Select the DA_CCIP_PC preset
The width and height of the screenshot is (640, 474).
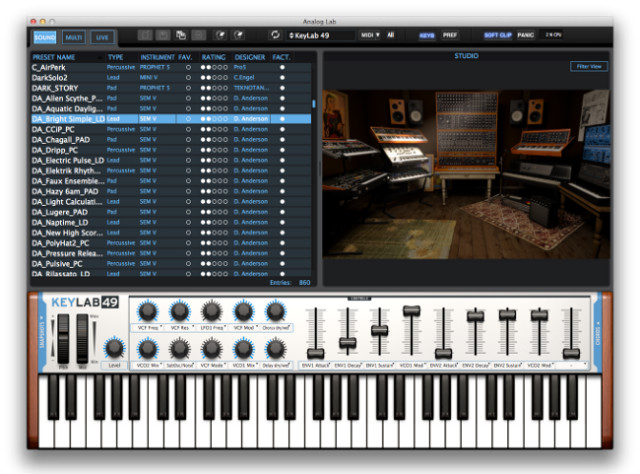coord(171,129)
